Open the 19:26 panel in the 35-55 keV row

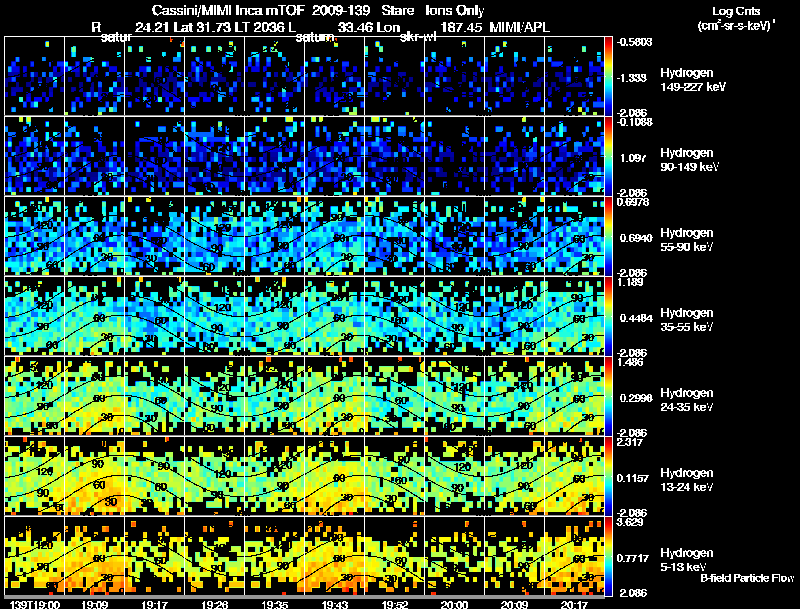(214, 316)
